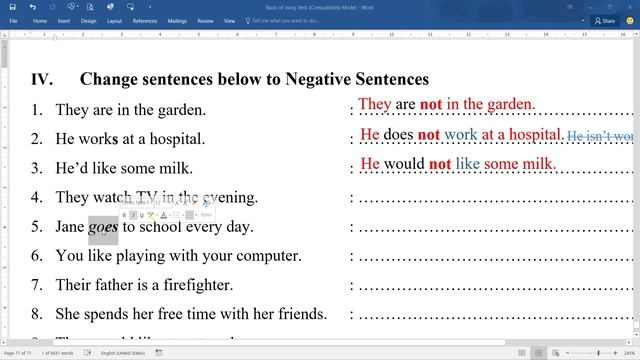Click the sentence She spends her free time with her friends.
This screenshot has height=360, width=640.
click(x=191, y=313)
